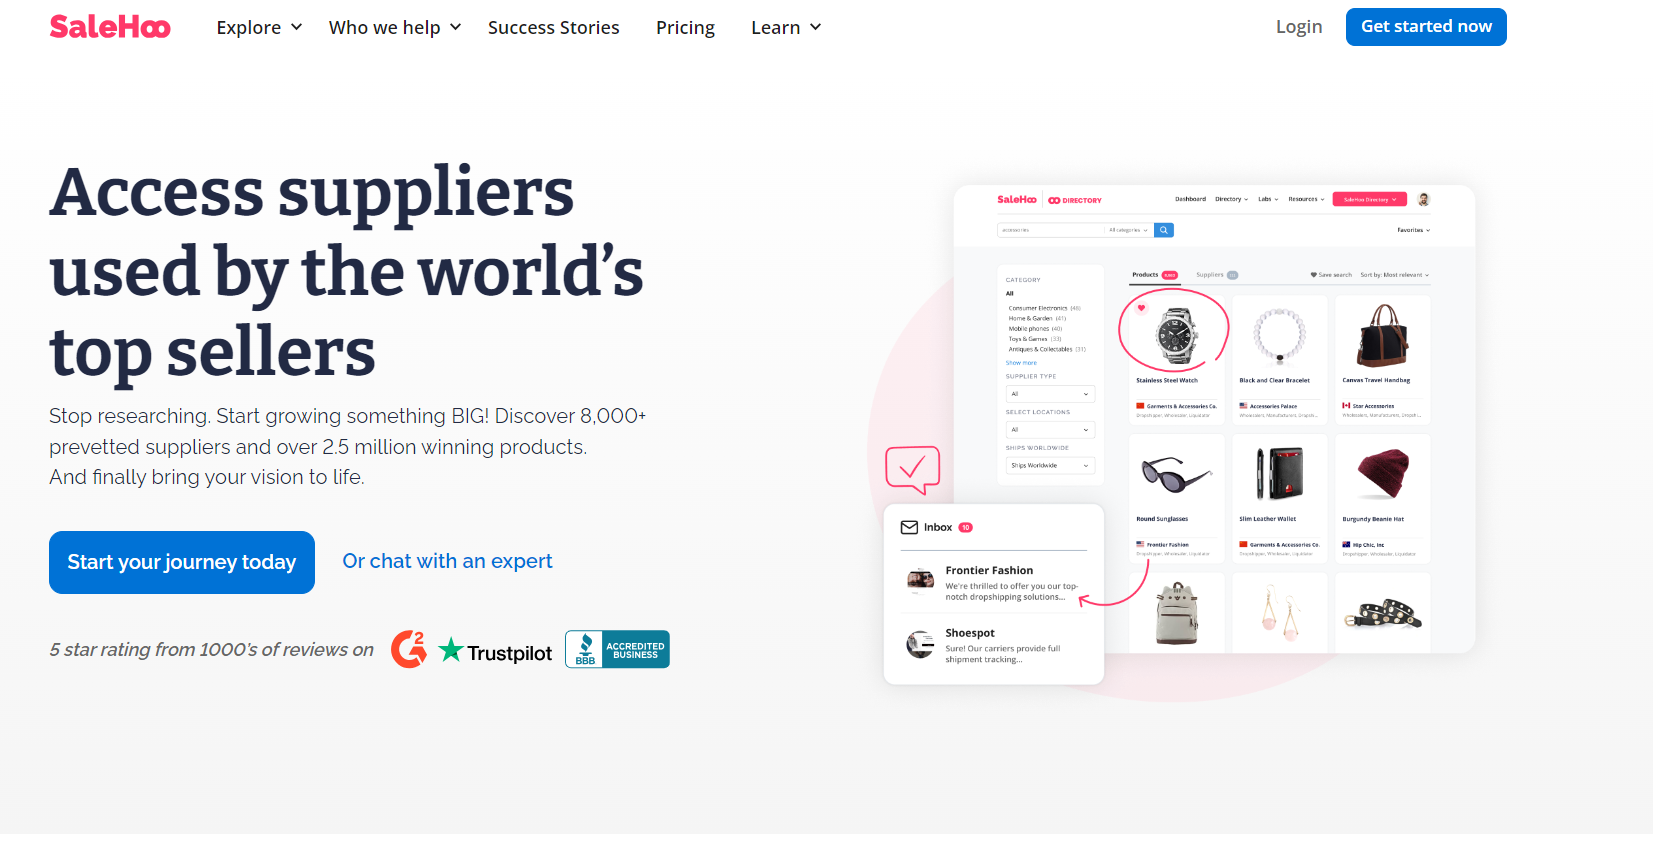Open the BBB Accredited Business badge
The width and height of the screenshot is (1653, 844).
coord(617,649)
